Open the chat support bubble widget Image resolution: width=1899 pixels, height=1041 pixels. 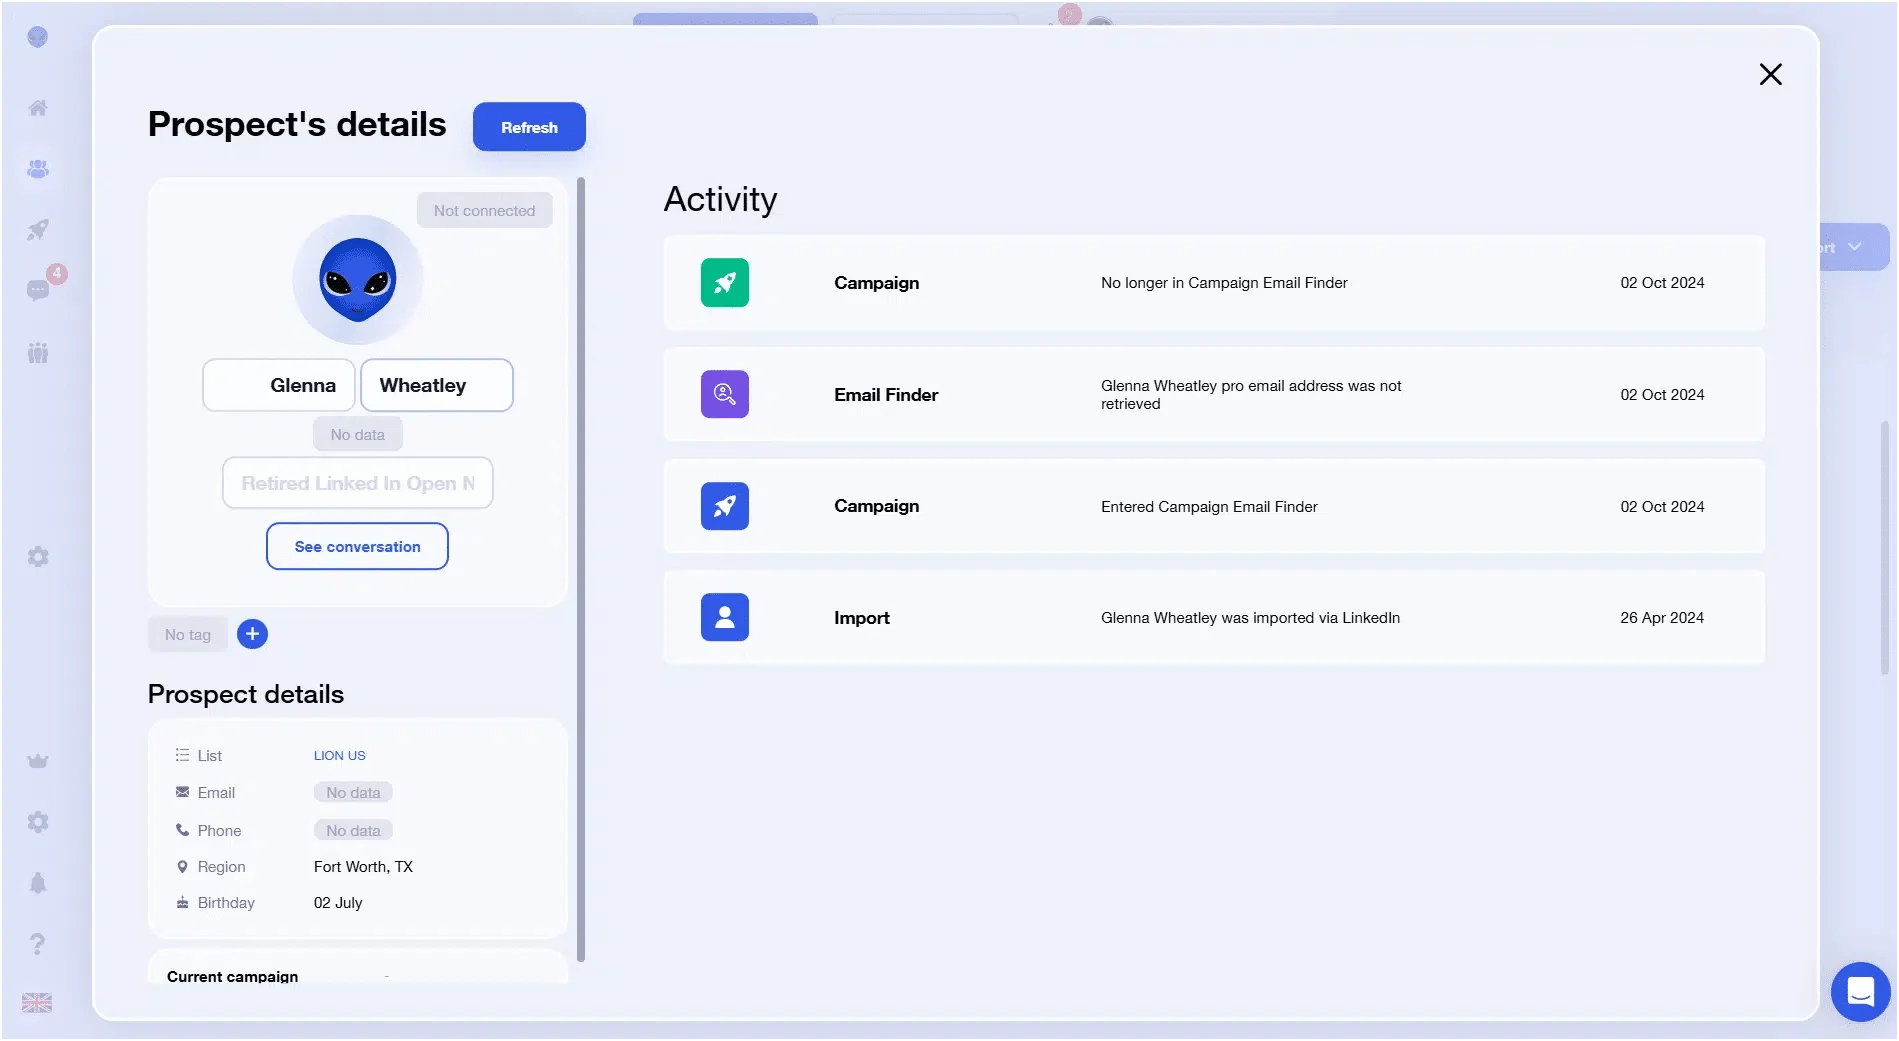[1860, 992]
